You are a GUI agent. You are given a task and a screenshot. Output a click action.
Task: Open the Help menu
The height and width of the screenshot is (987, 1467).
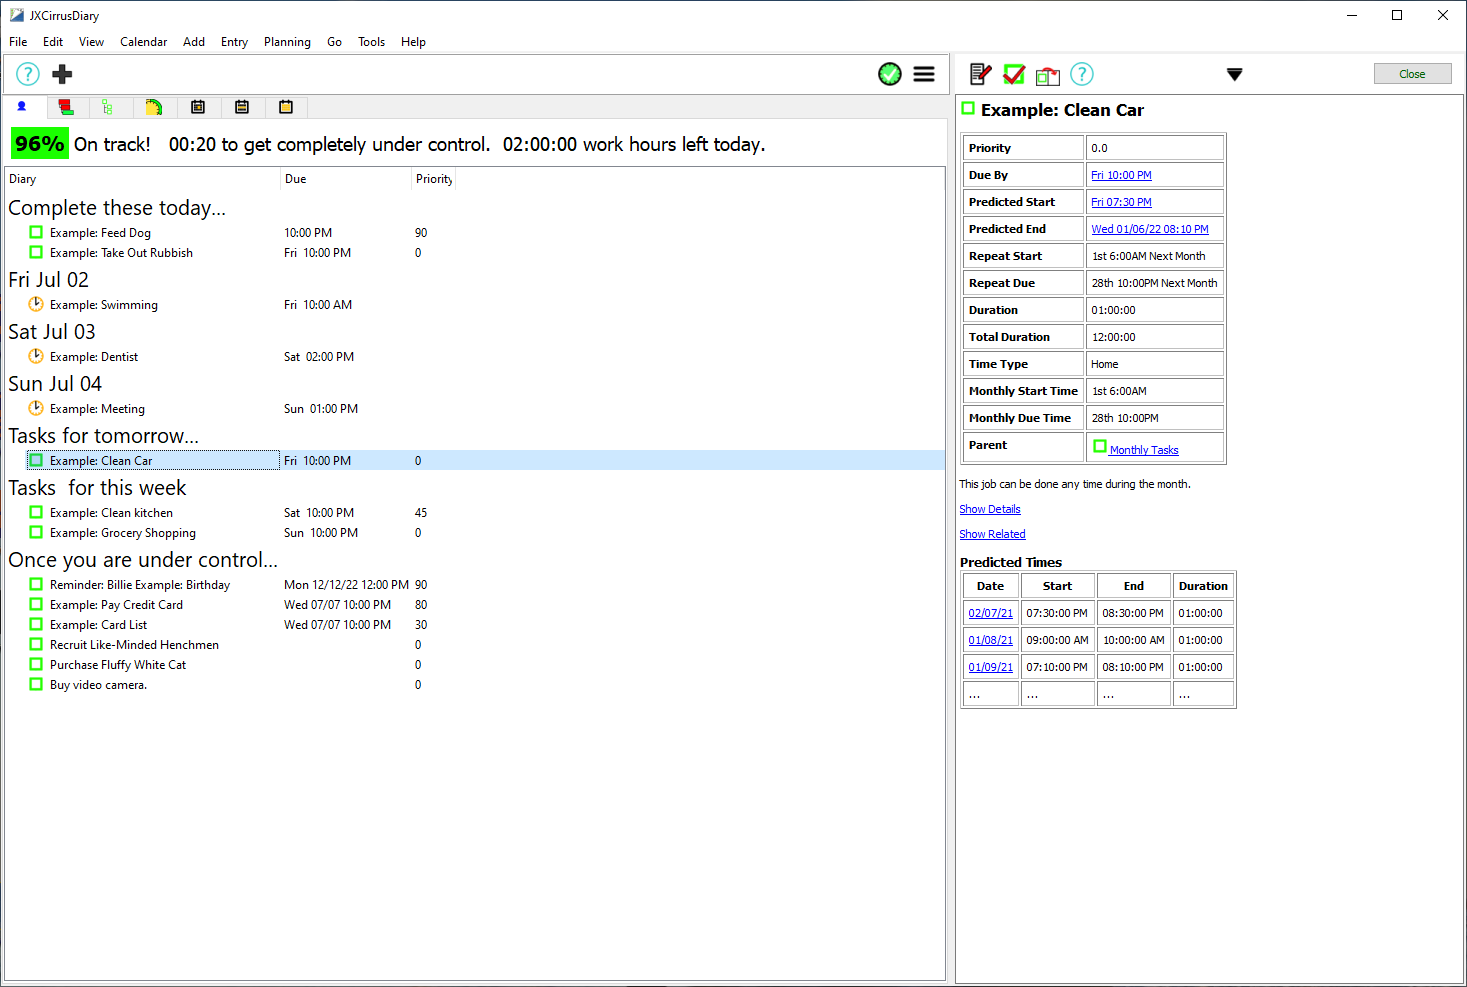coord(413,42)
